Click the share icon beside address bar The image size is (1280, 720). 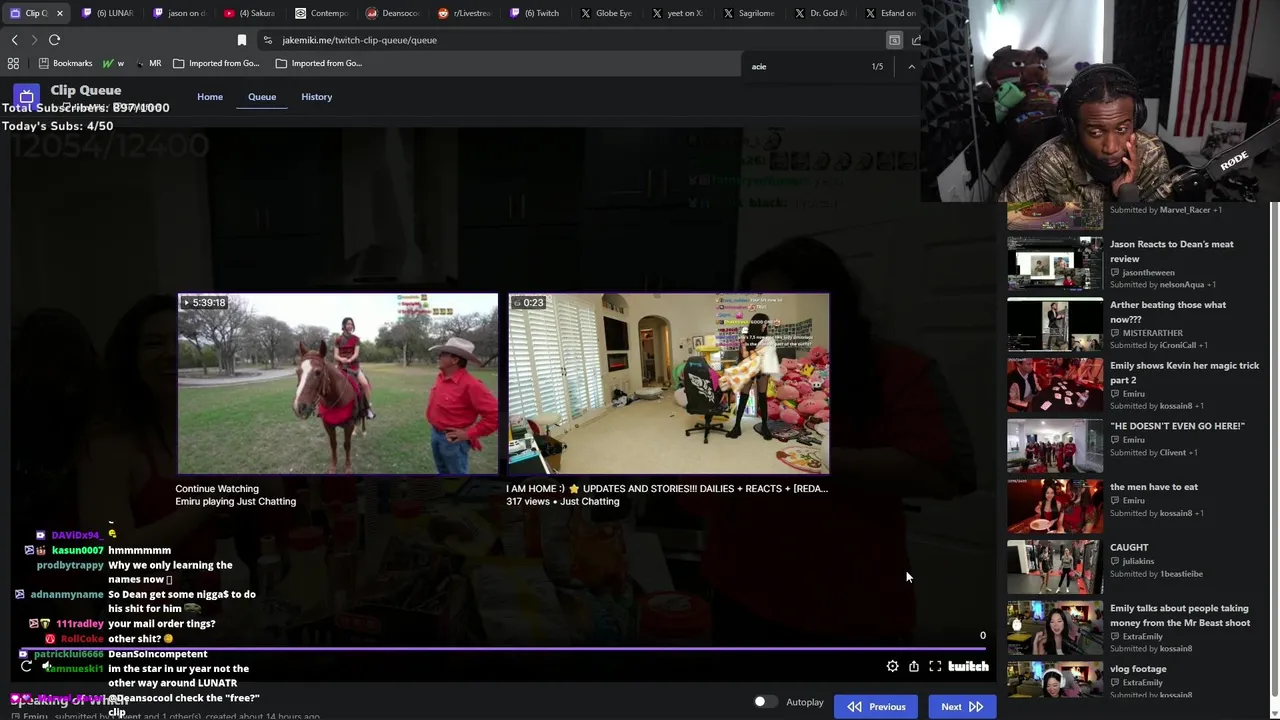[x=916, y=40]
